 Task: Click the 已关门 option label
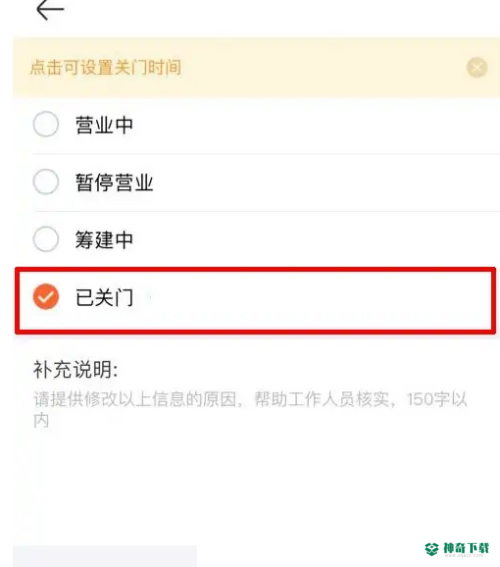[x=104, y=298]
